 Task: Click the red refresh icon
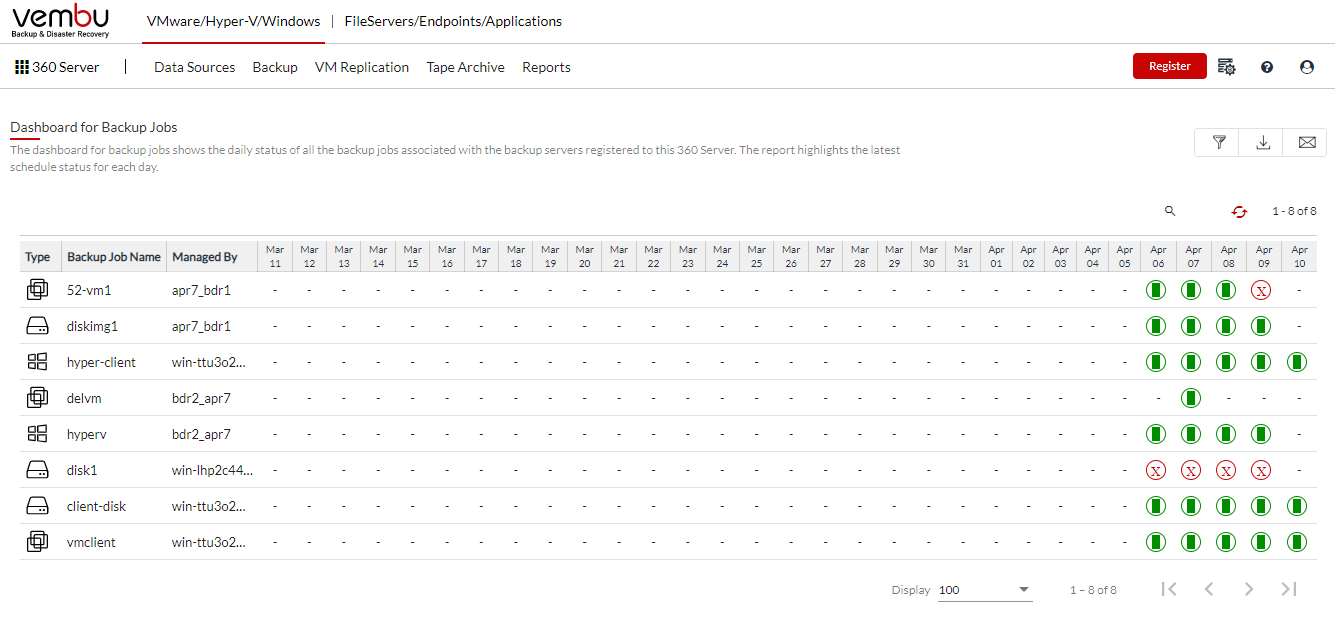pyautogui.click(x=1240, y=211)
